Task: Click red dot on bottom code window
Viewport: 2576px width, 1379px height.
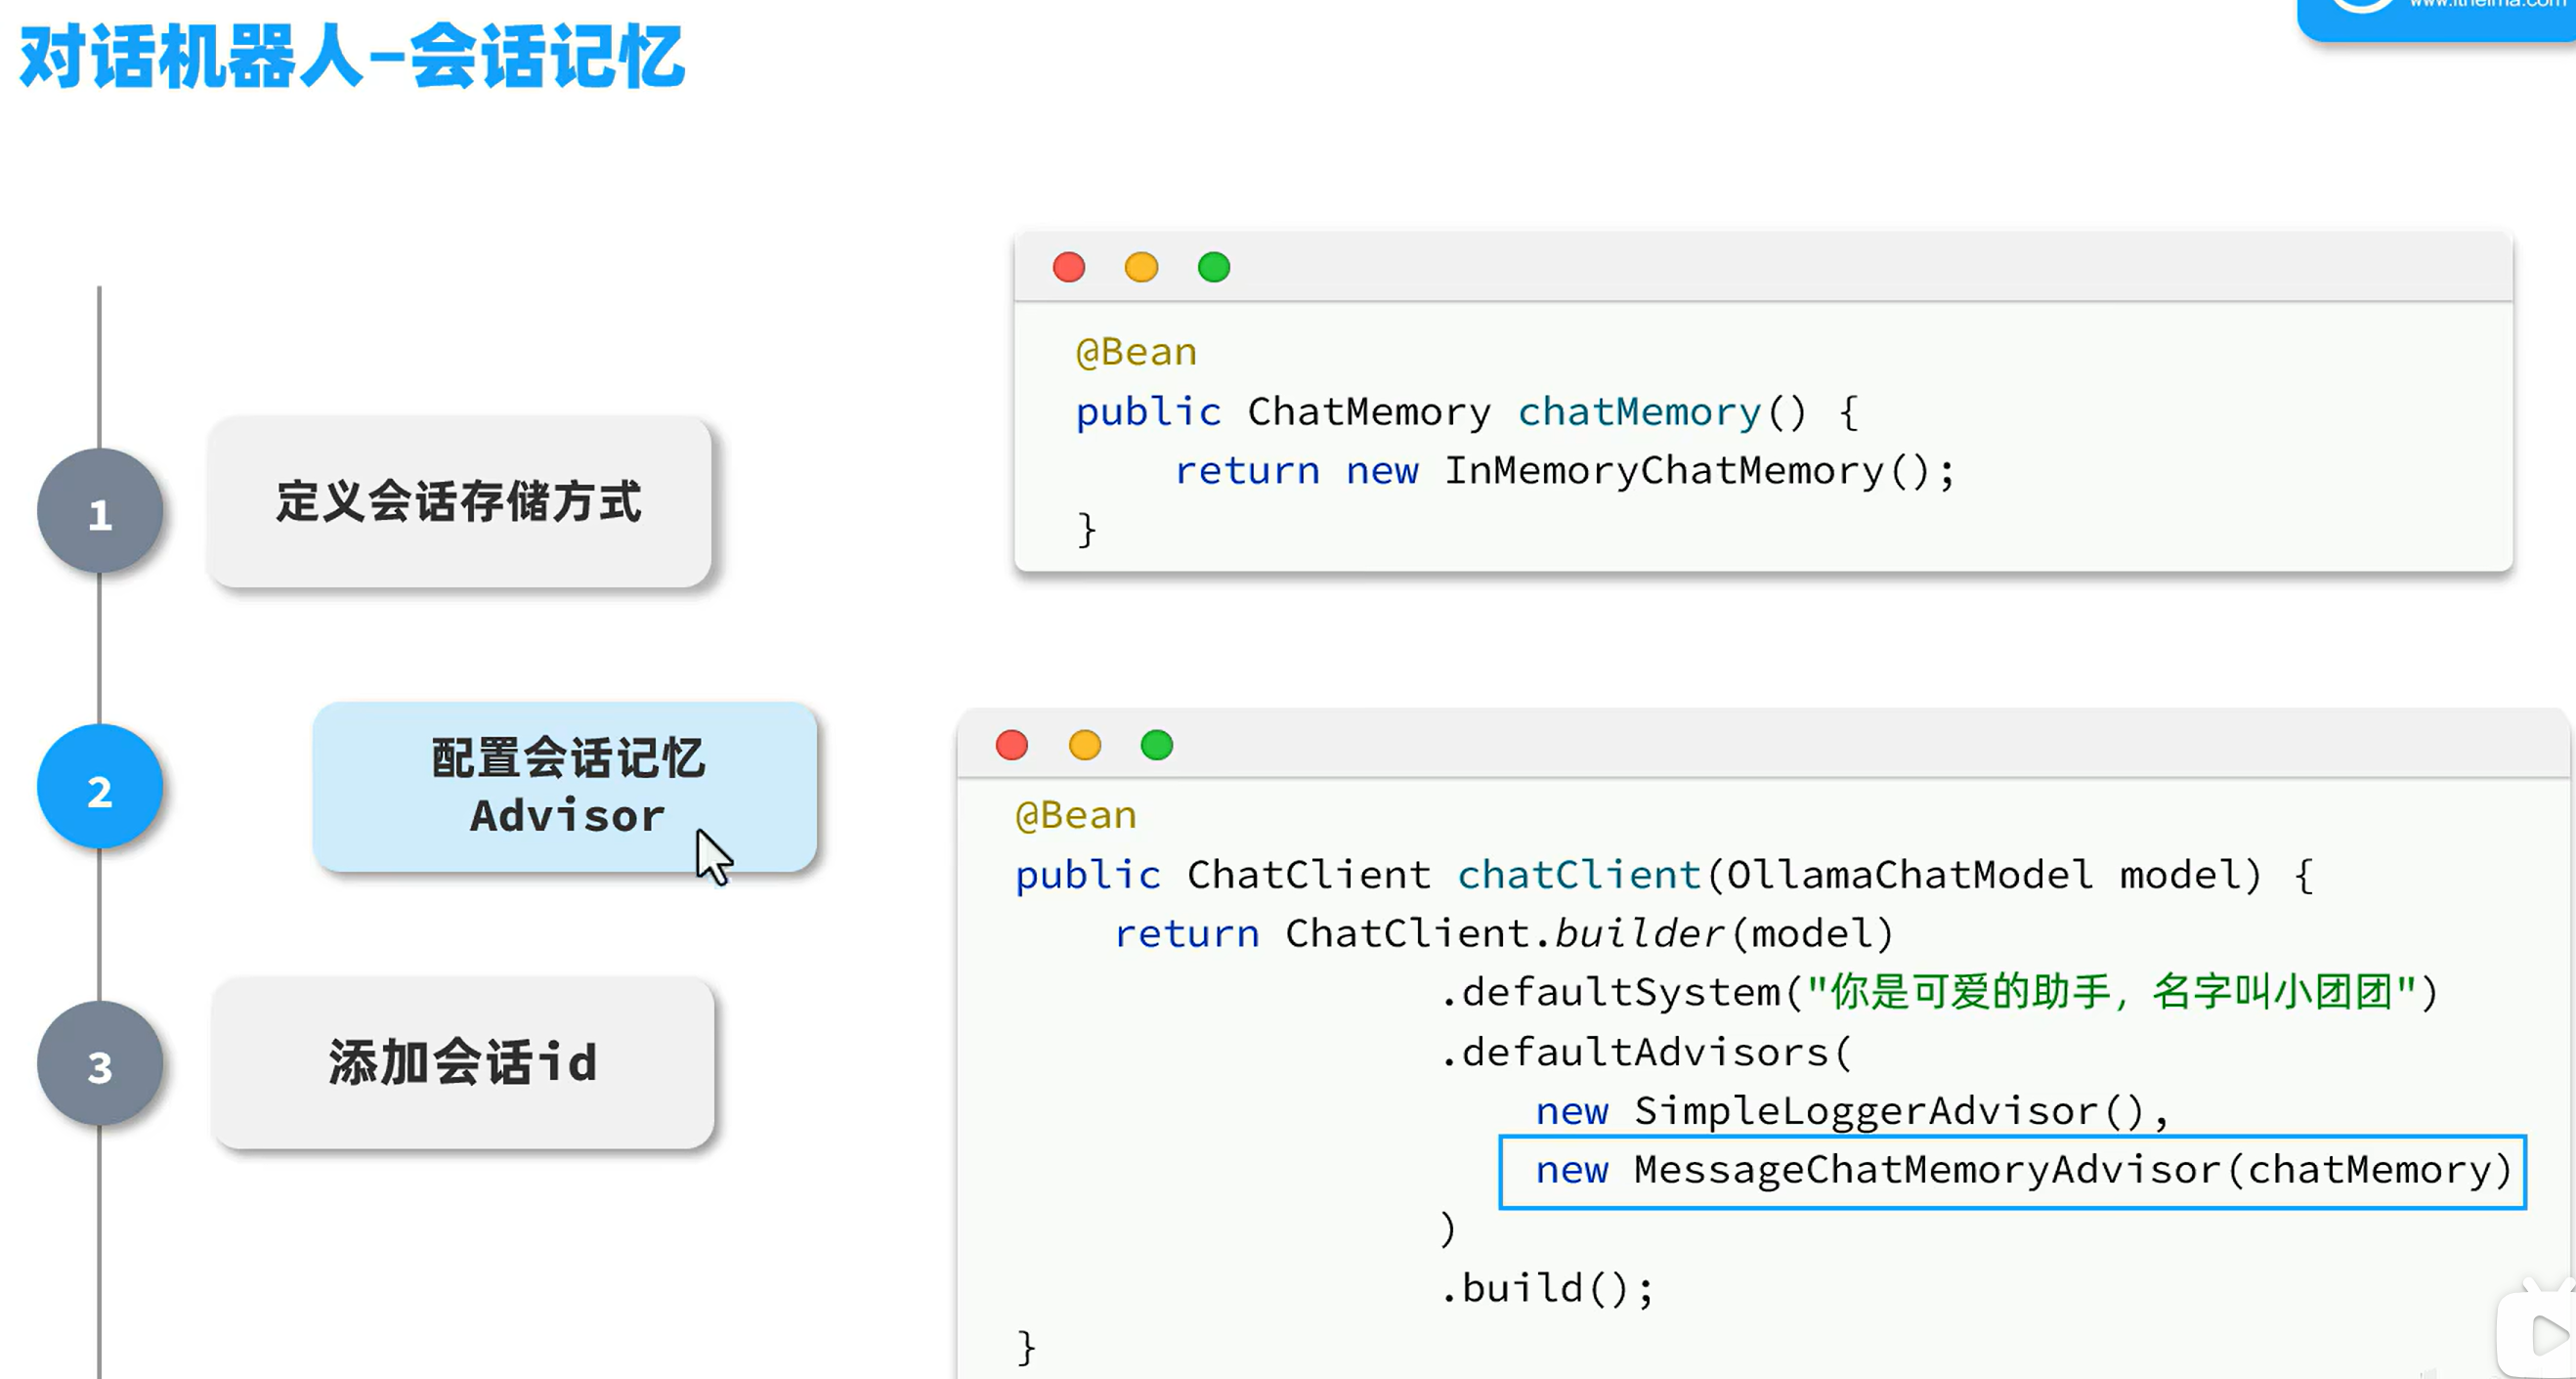Action: click(x=1012, y=745)
